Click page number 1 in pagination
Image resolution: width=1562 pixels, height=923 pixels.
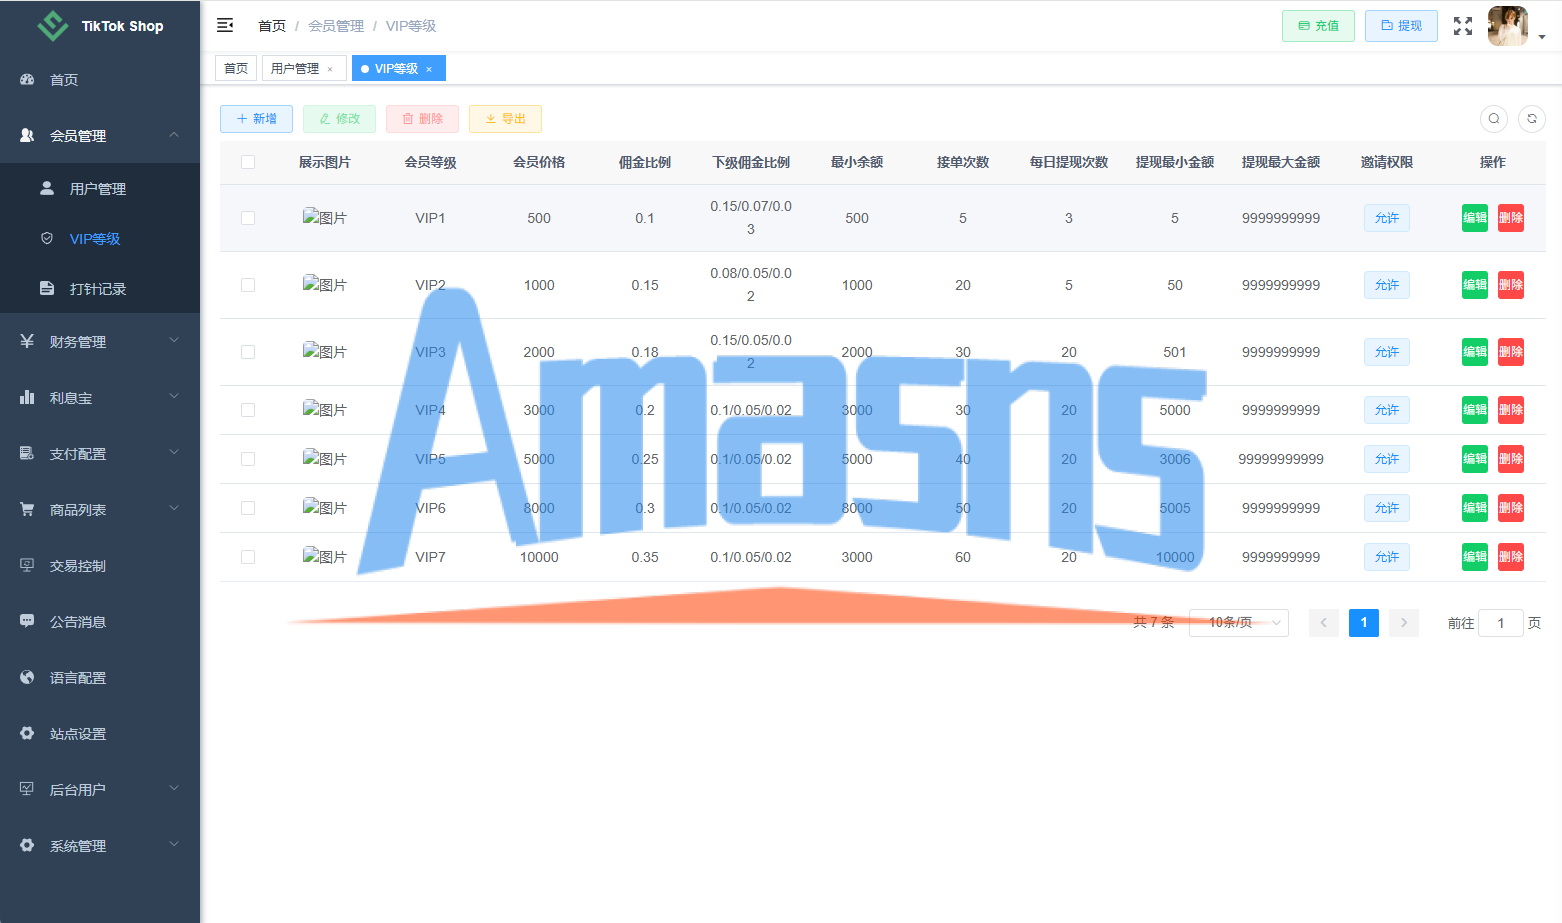(1364, 623)
